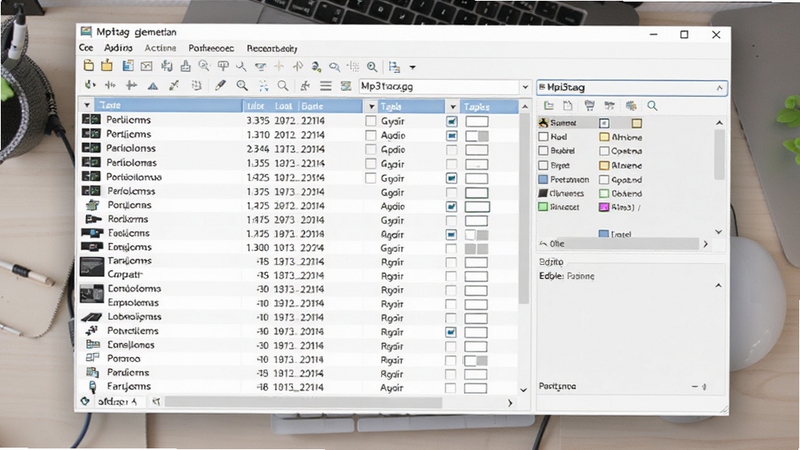The width and height of the screenshot is (800, 450).
Task: Pick the green Rinacet color swatch
Action: [x=543, y=207]
